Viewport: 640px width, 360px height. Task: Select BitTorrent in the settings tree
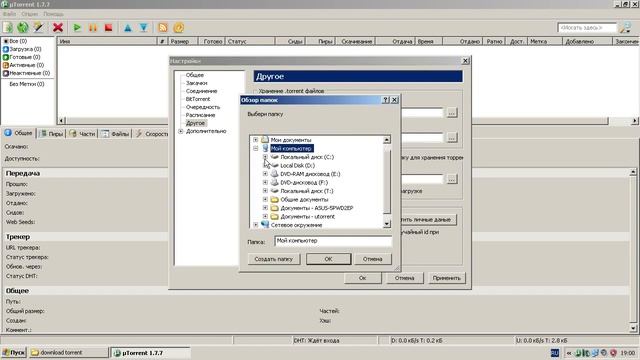click(x=198, y=99)
